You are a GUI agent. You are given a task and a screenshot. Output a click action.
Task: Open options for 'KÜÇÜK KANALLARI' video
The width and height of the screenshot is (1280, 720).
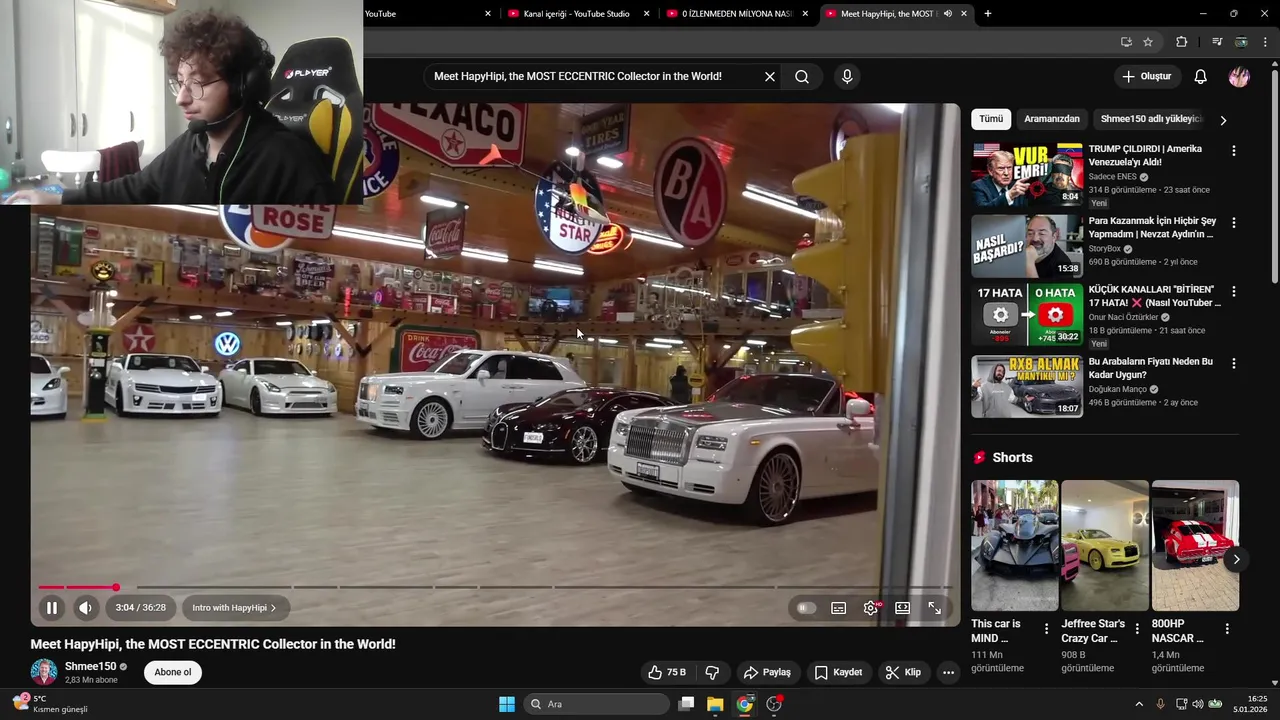[1234, 292]
